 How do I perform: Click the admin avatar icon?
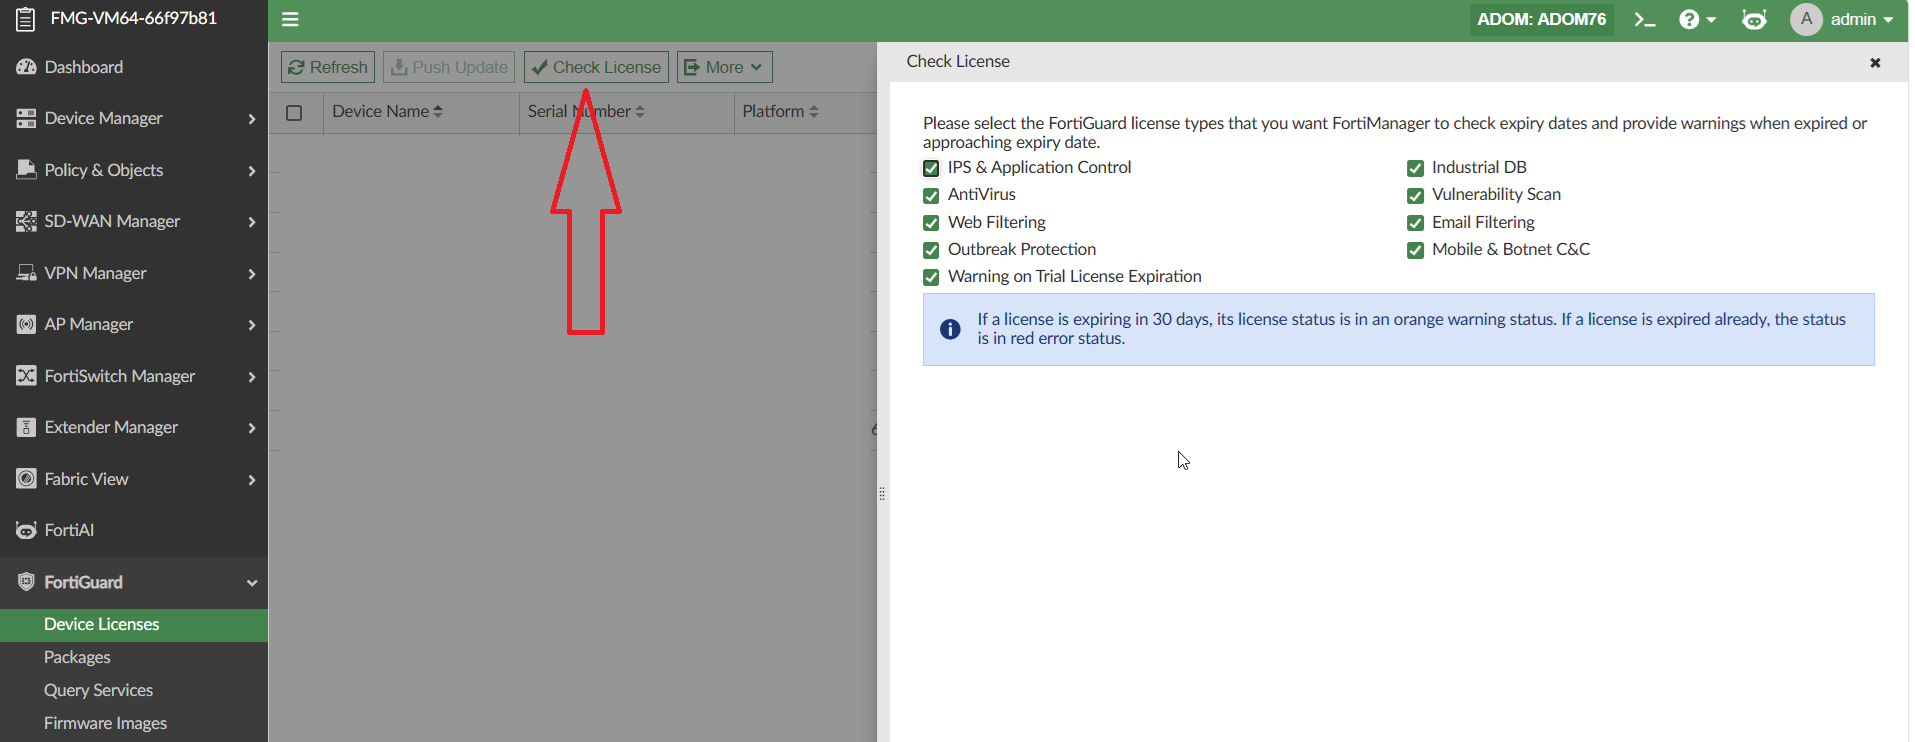[1806, 19]
